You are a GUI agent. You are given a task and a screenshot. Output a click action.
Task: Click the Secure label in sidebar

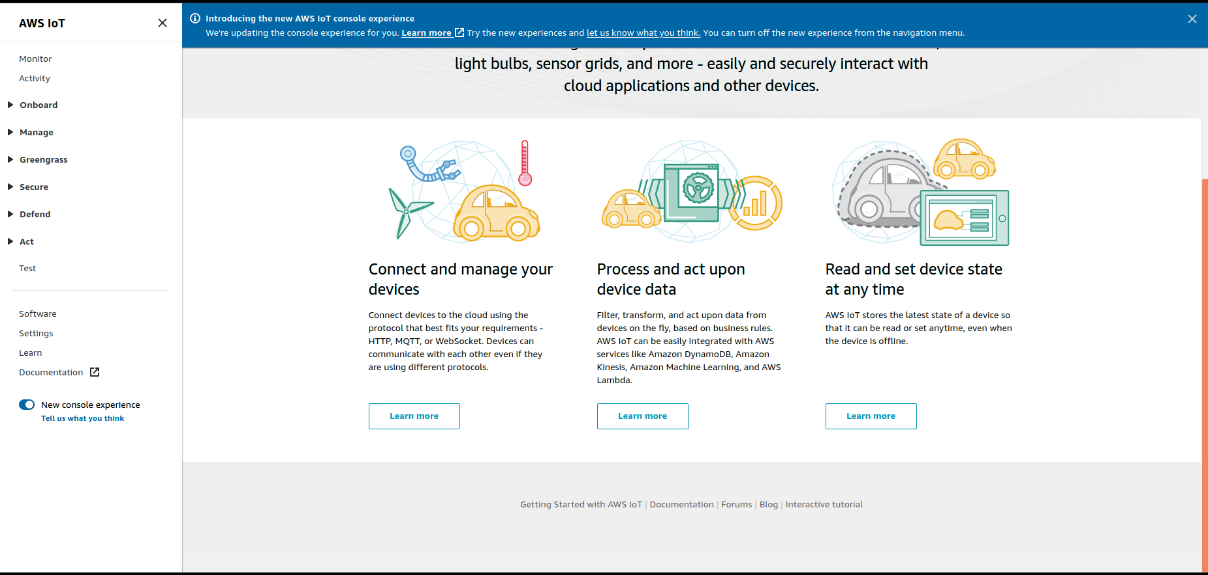tap(34, 187)
